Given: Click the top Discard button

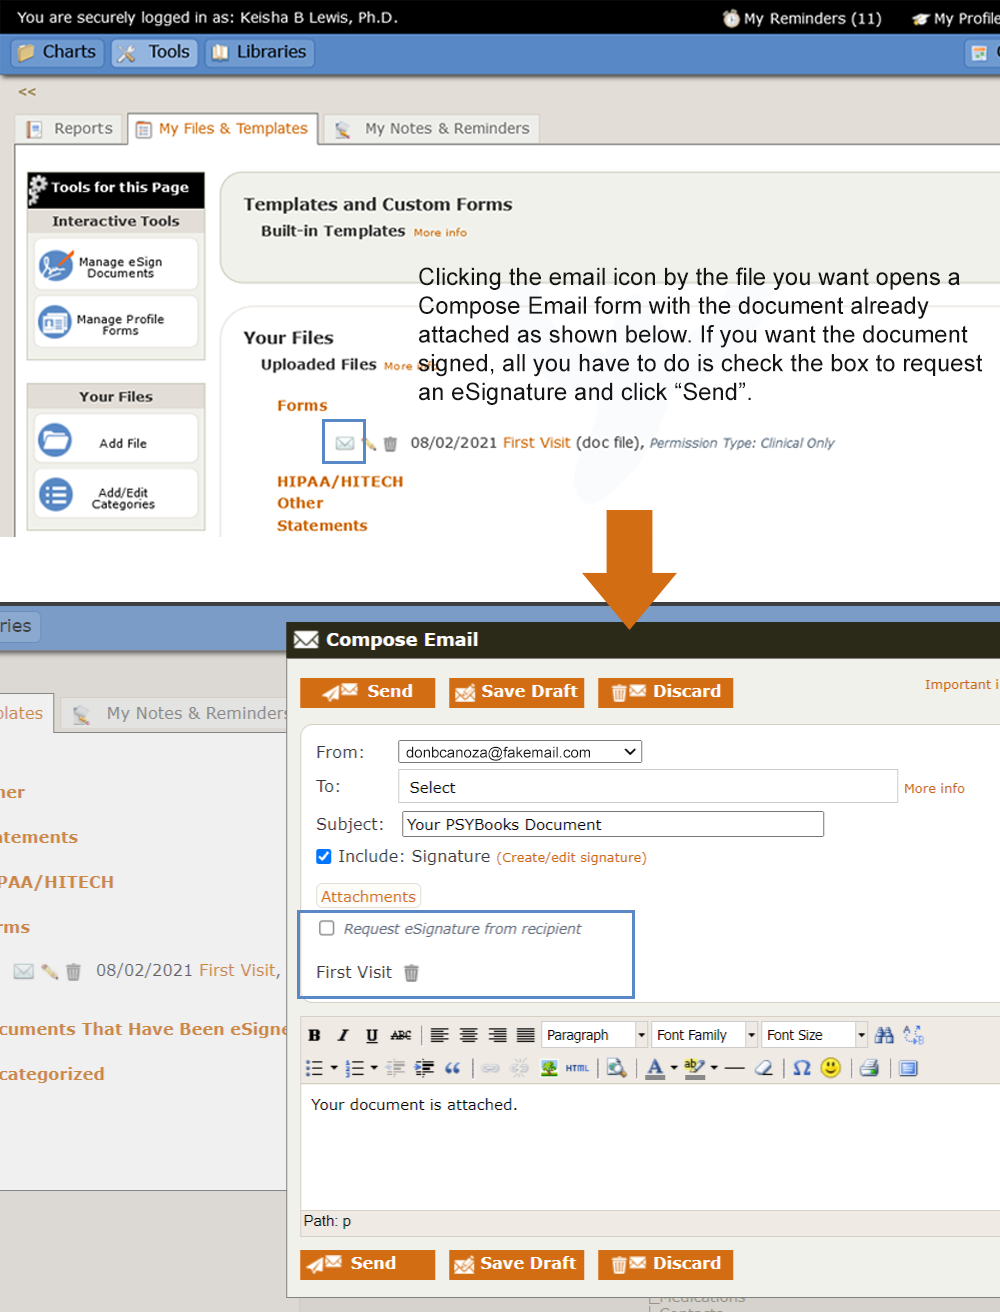Looking at the screenshot, I should click(x=665, y=692).
